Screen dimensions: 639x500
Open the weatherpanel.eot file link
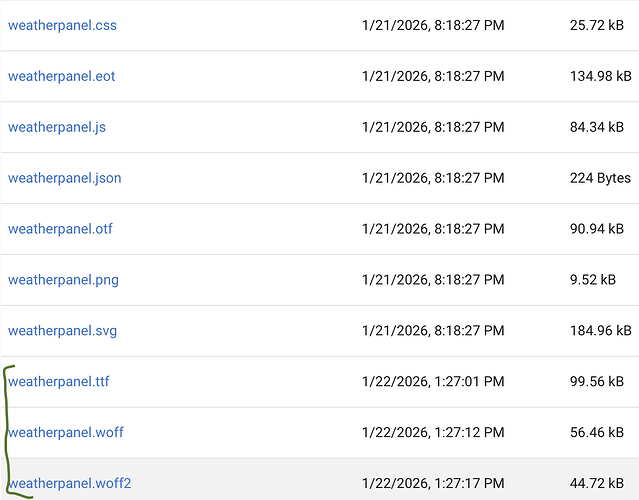pyautogui.click(x=62, y=76)
